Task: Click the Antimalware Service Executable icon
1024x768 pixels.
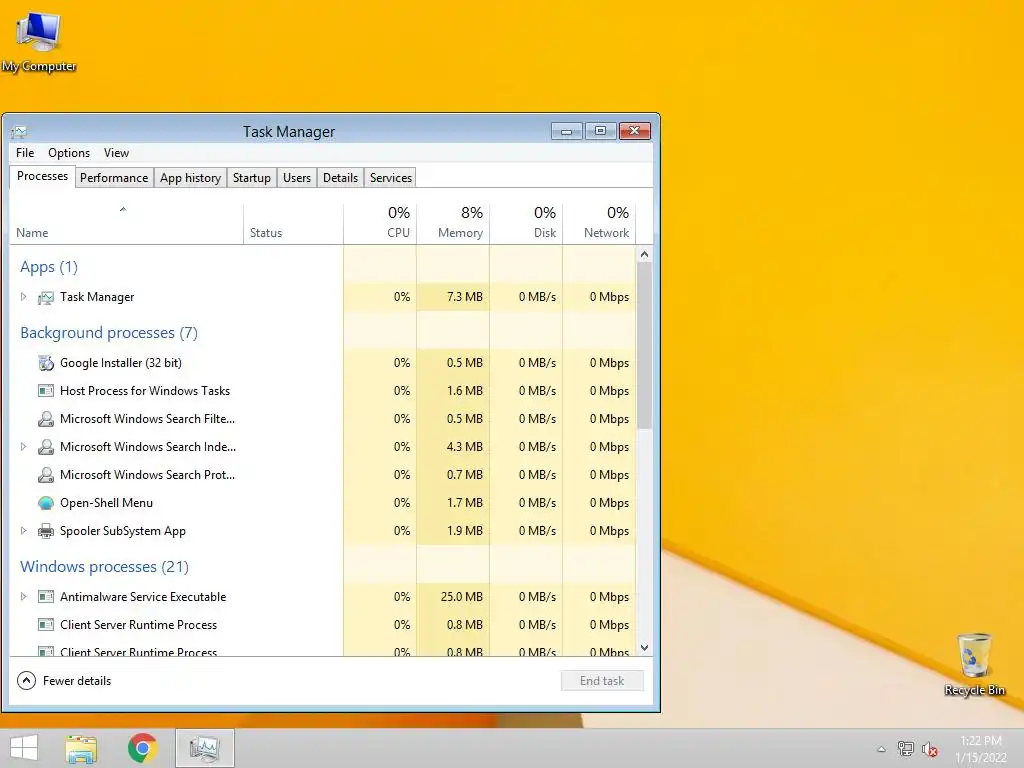Action: point(46,597)
